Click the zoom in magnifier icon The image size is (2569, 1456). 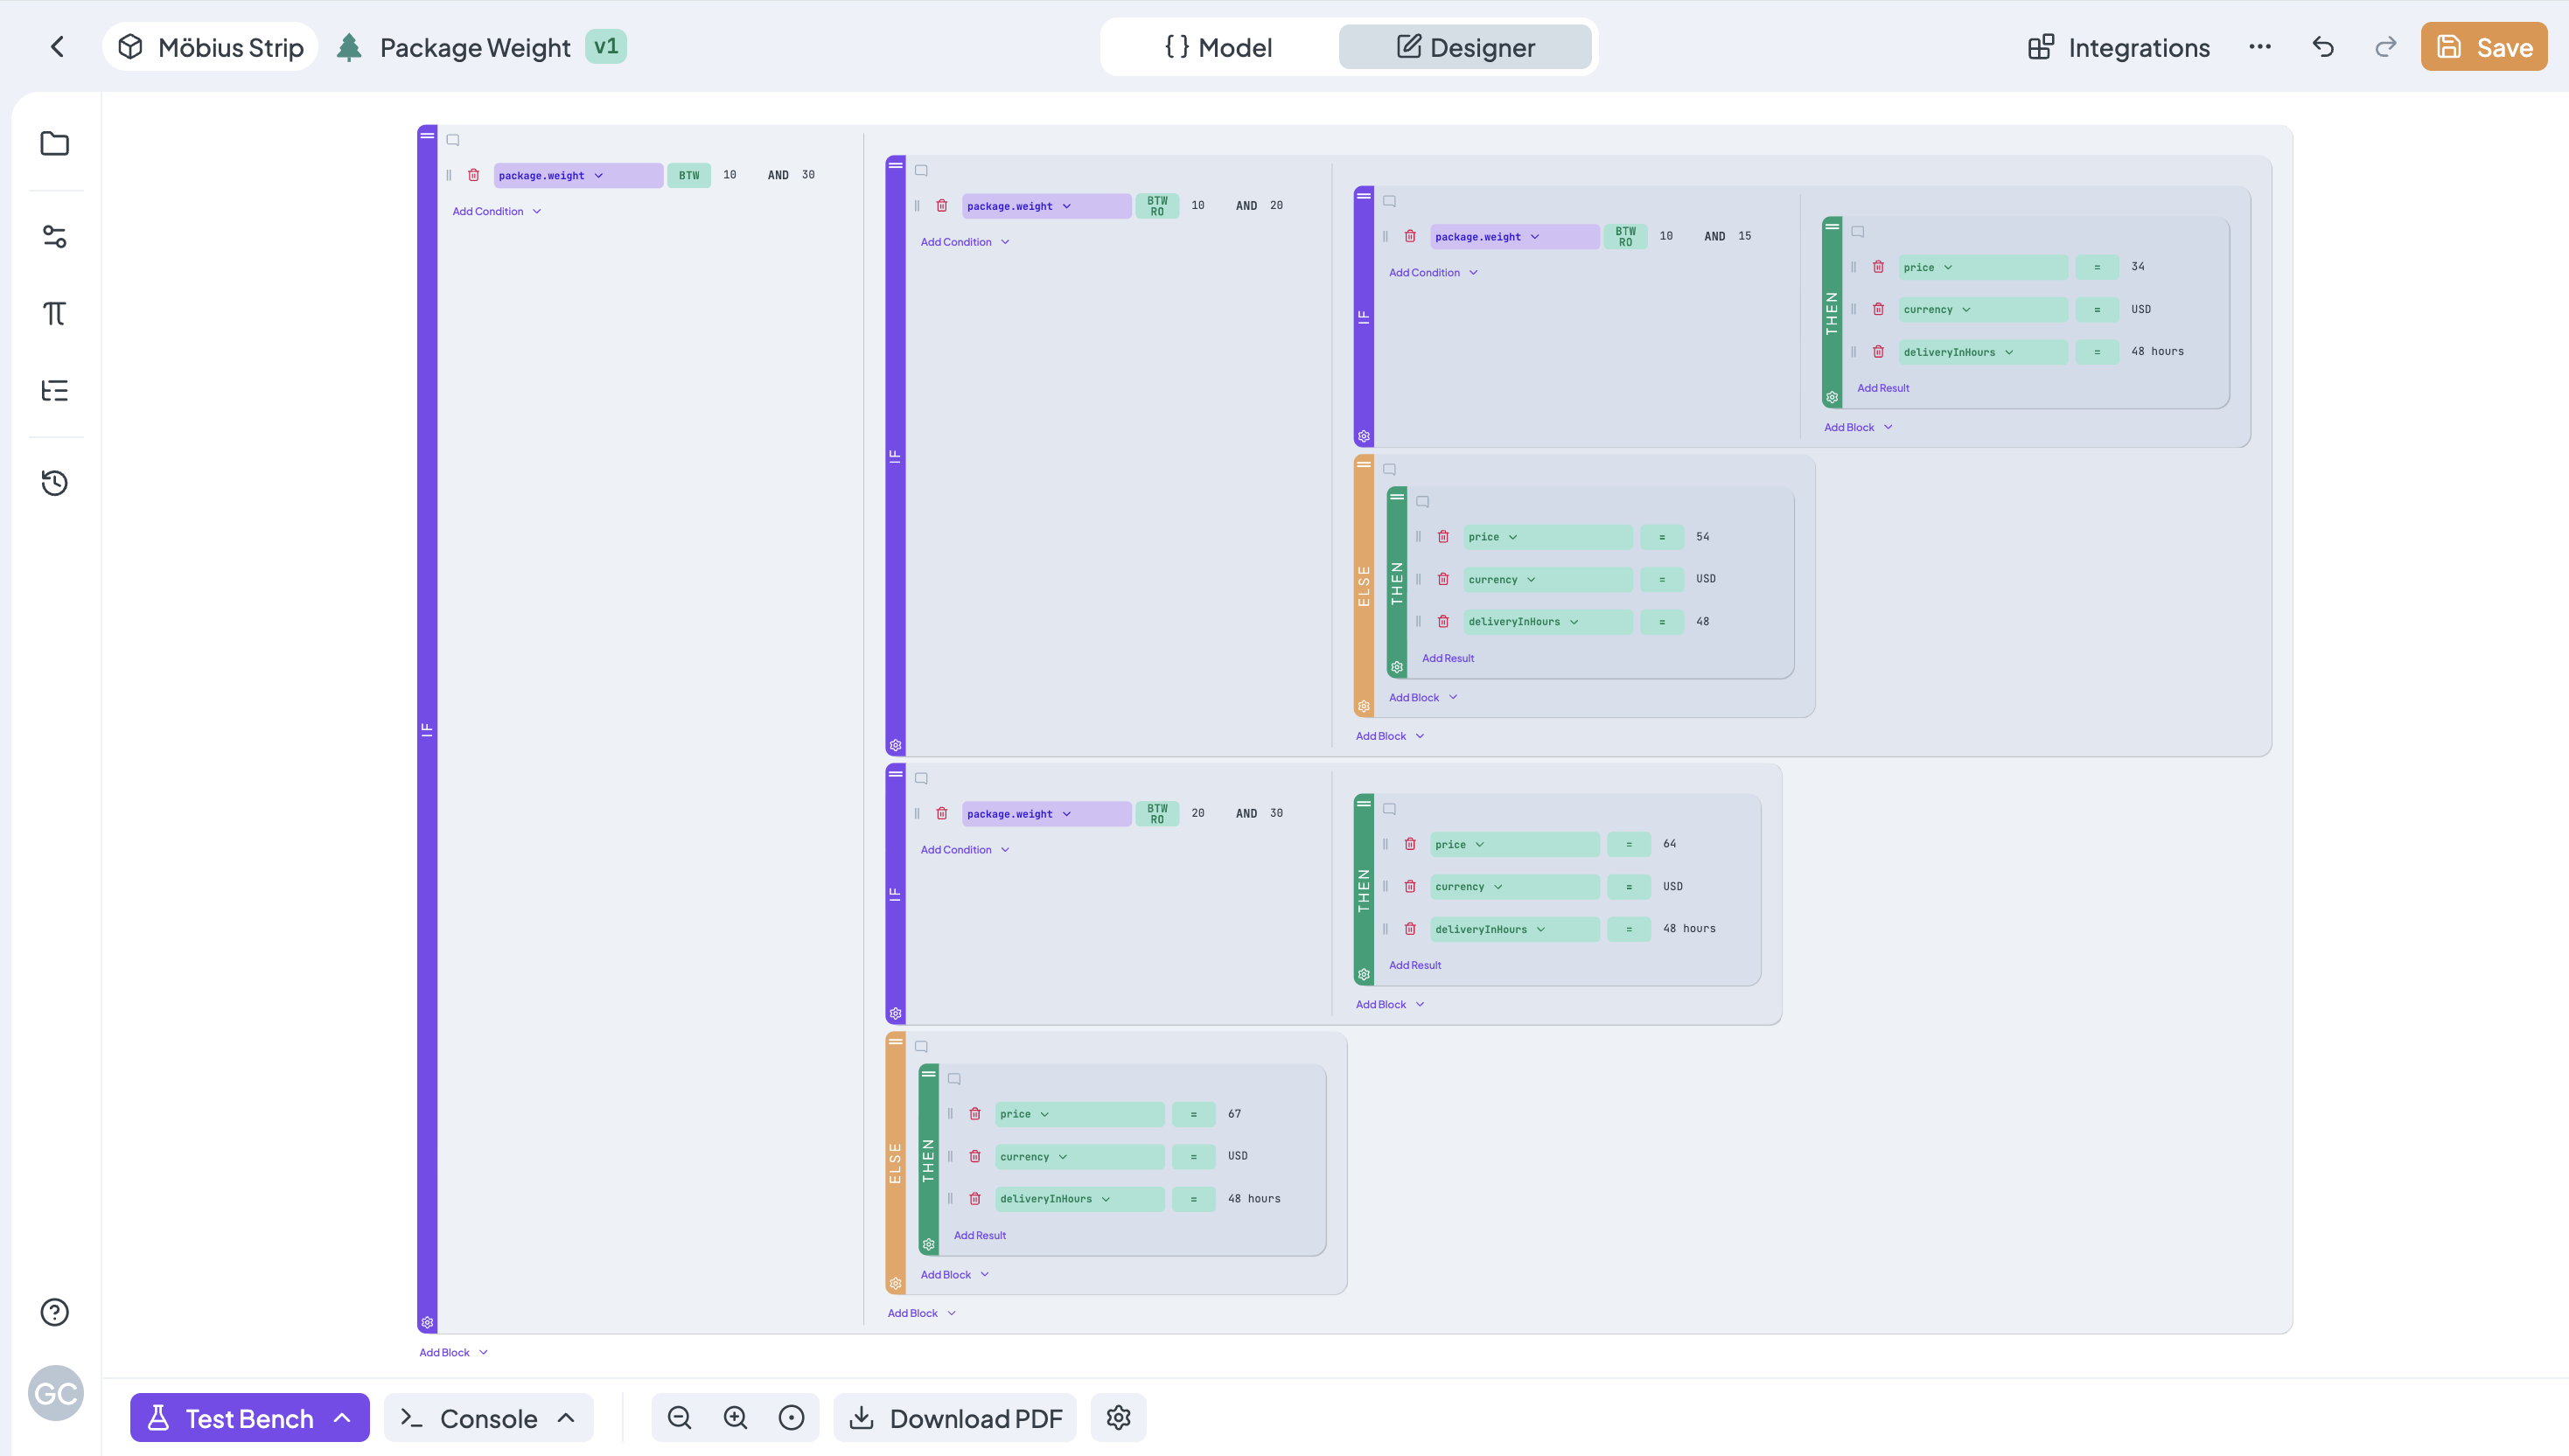735,1418
